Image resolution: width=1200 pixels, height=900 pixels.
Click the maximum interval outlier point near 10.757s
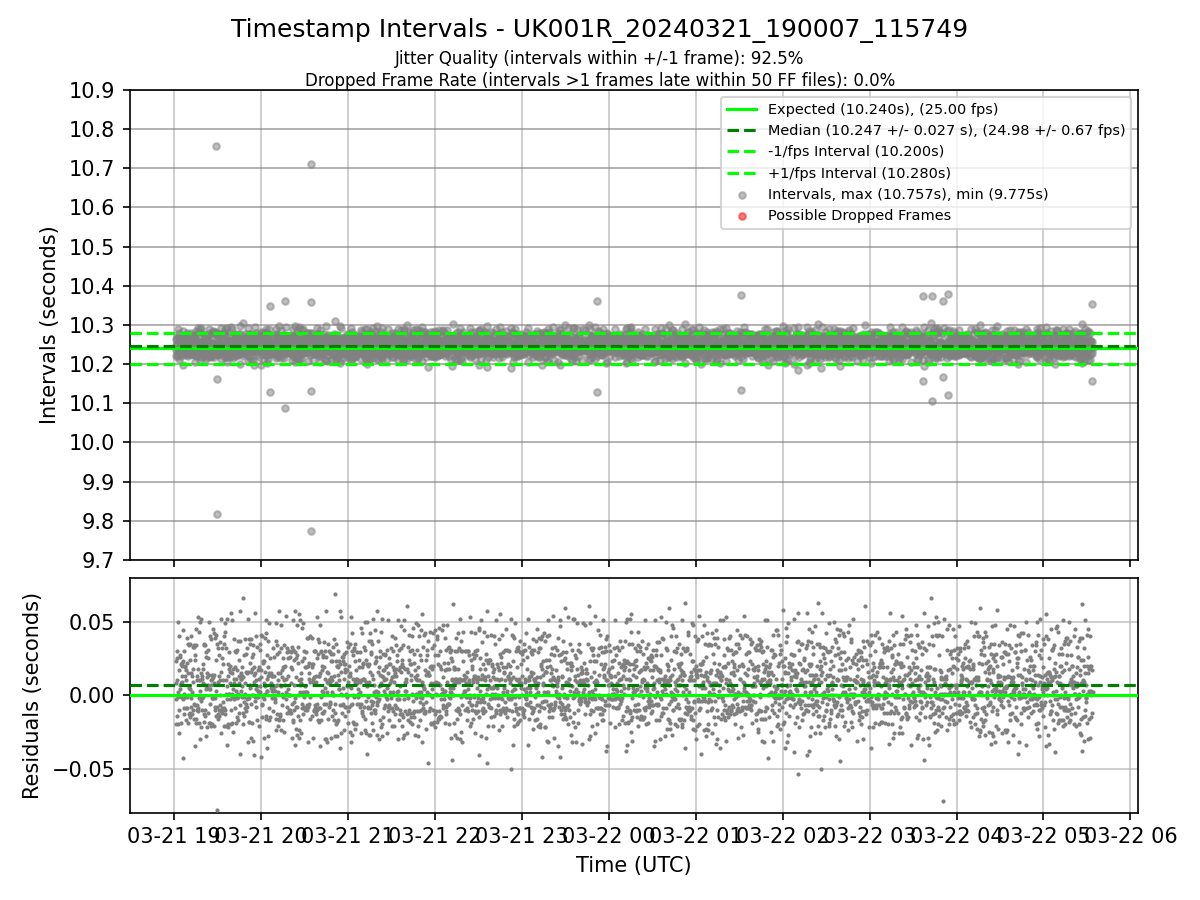point(216,146)
